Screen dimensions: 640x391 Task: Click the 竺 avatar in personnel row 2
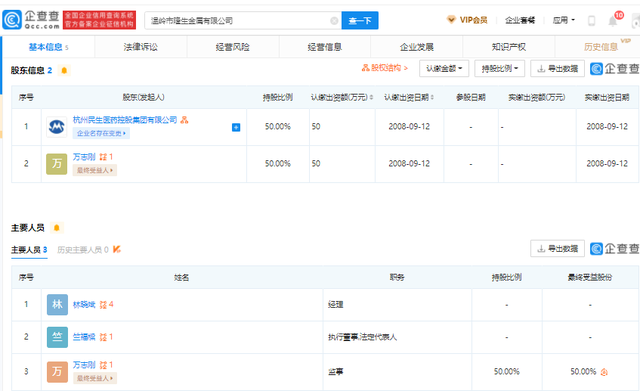coord(57,337)
